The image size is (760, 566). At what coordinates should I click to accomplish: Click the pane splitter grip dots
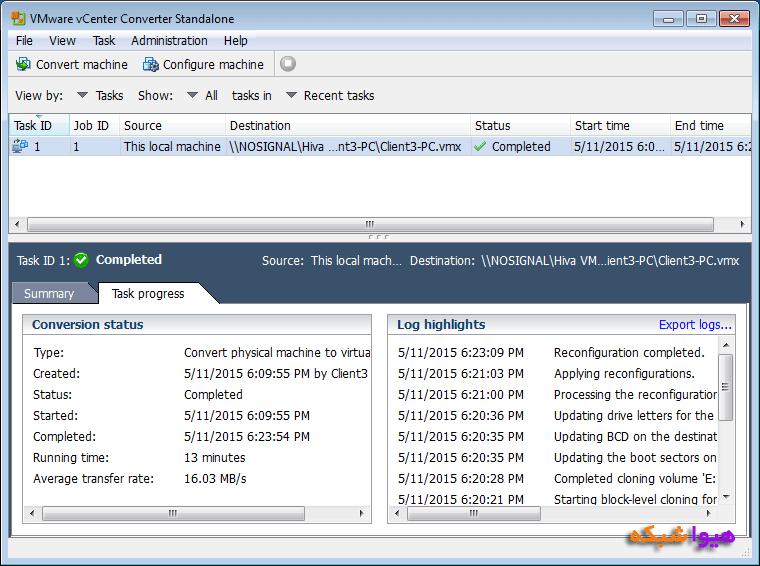pyautogui.click(x=379, y=237)
